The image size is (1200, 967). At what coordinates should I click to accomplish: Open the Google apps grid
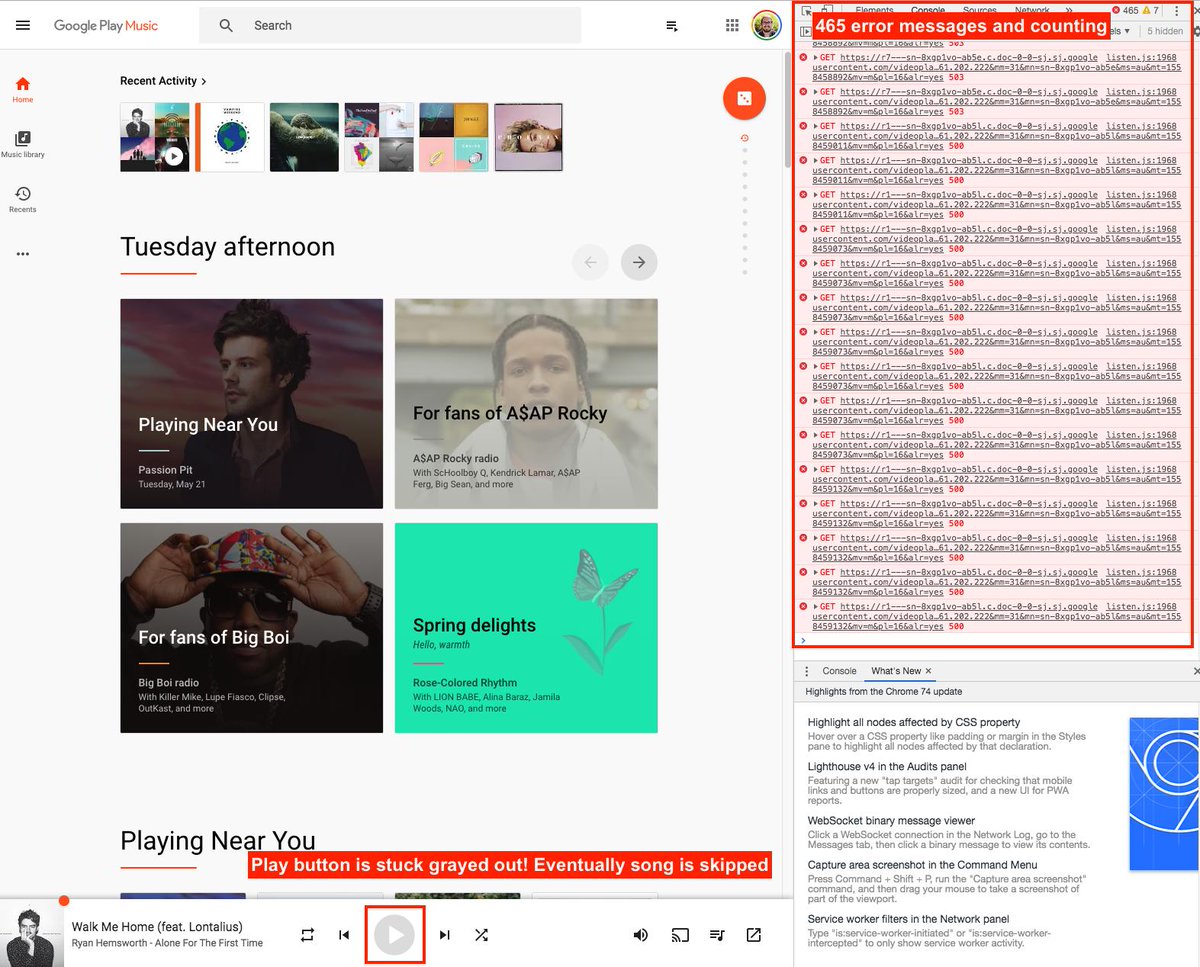click(733, 25)
